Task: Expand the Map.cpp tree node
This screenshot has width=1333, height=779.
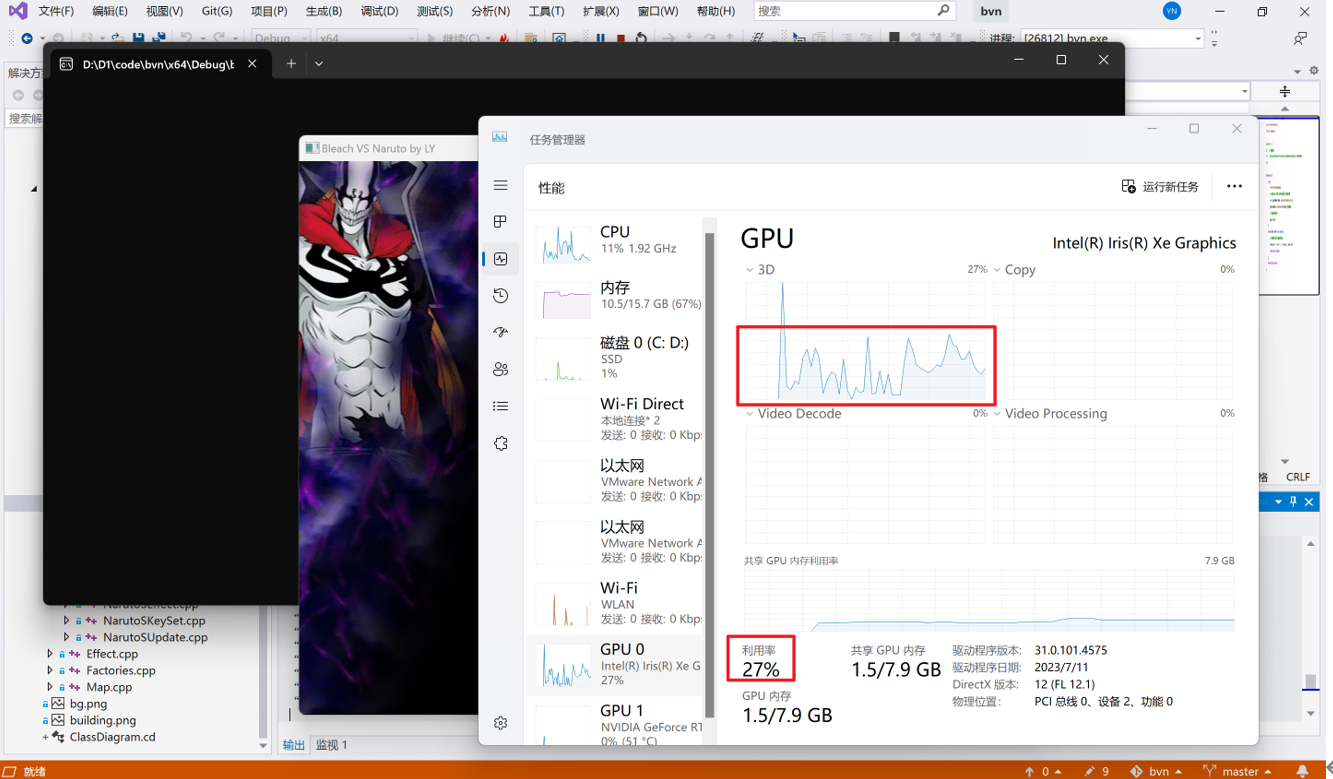Action: coord(50,687)
